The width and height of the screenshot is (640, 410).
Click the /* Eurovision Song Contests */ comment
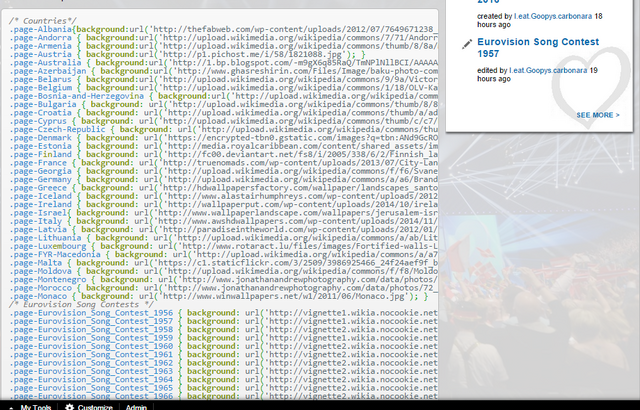tap(81, 305)
